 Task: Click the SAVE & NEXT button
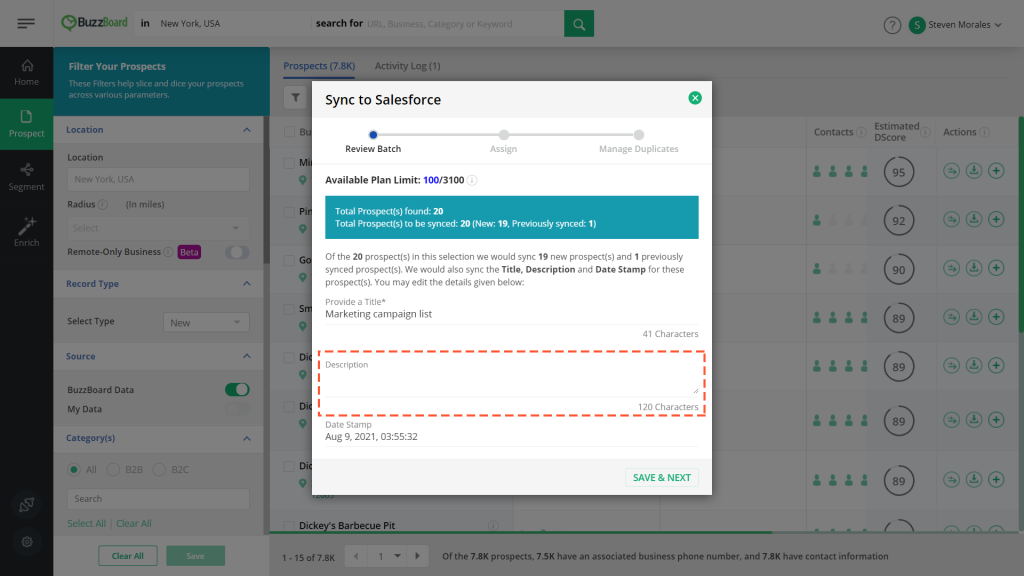click(662, 477)
